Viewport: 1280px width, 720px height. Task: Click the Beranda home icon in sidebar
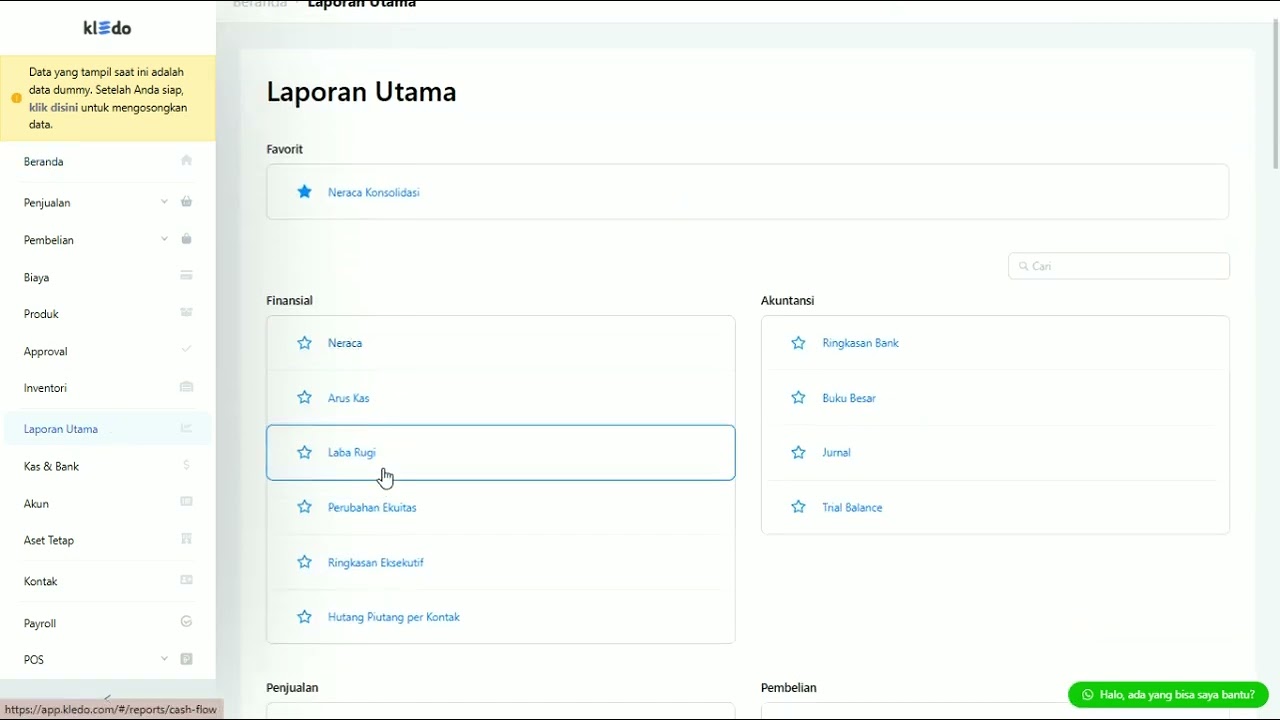186,161
